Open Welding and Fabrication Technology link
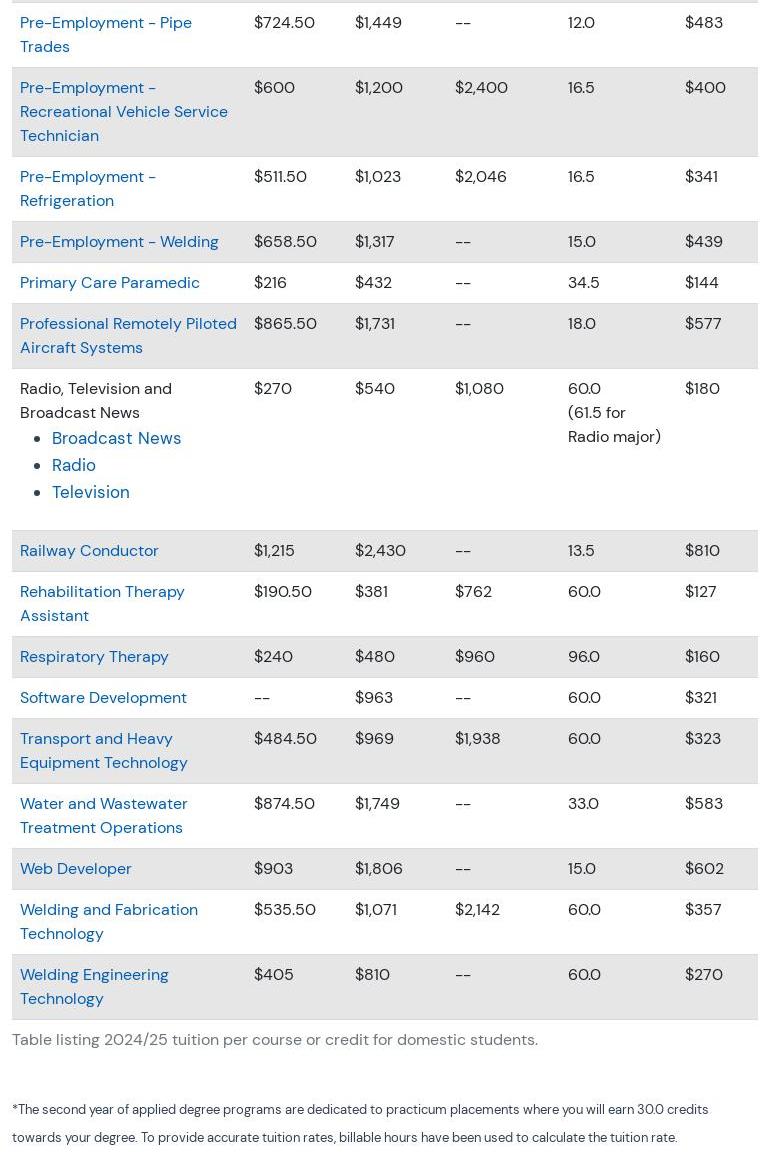 tap(108, 921)
